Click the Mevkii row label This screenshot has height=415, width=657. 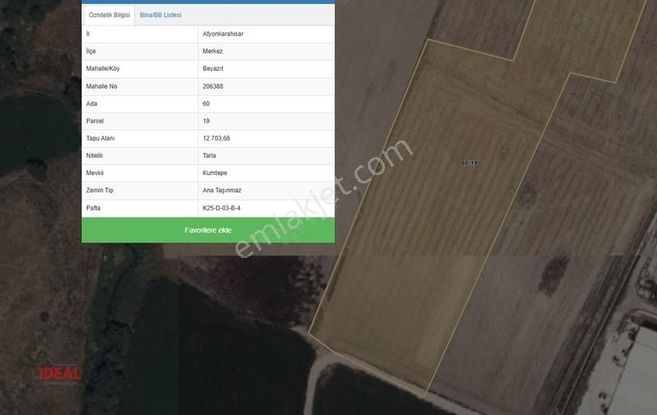coord(95,173)
